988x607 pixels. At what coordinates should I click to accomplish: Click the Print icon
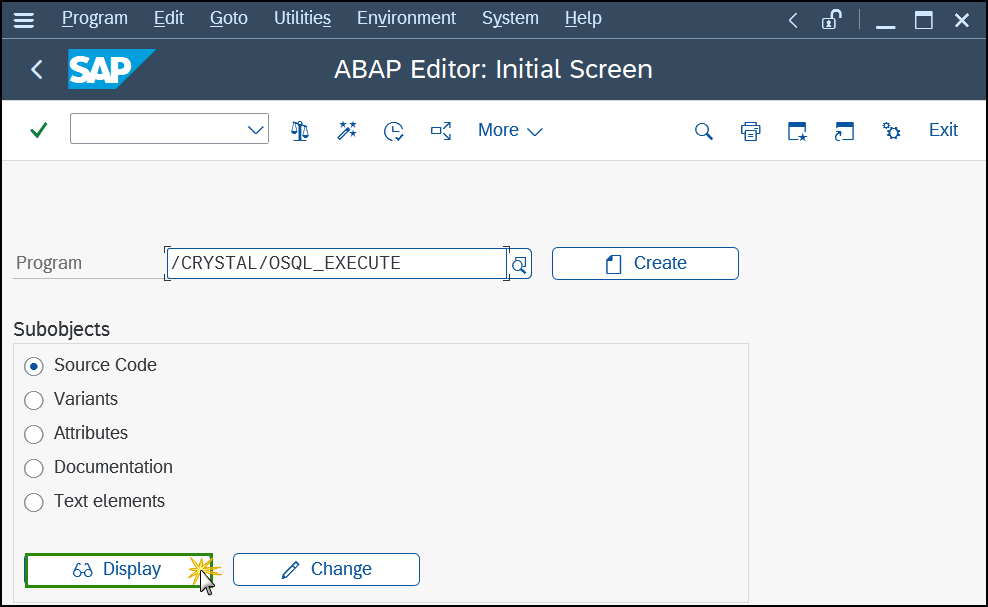tap(750, 131)
